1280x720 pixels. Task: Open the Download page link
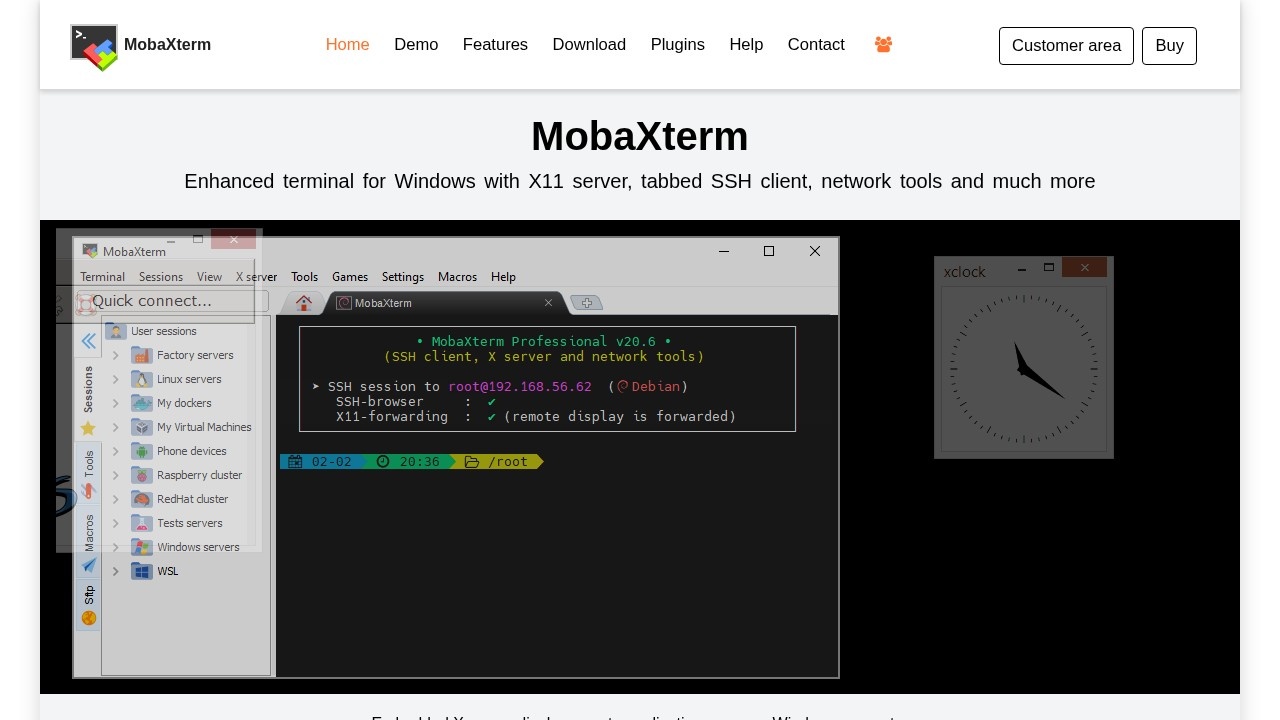[589, 44]
